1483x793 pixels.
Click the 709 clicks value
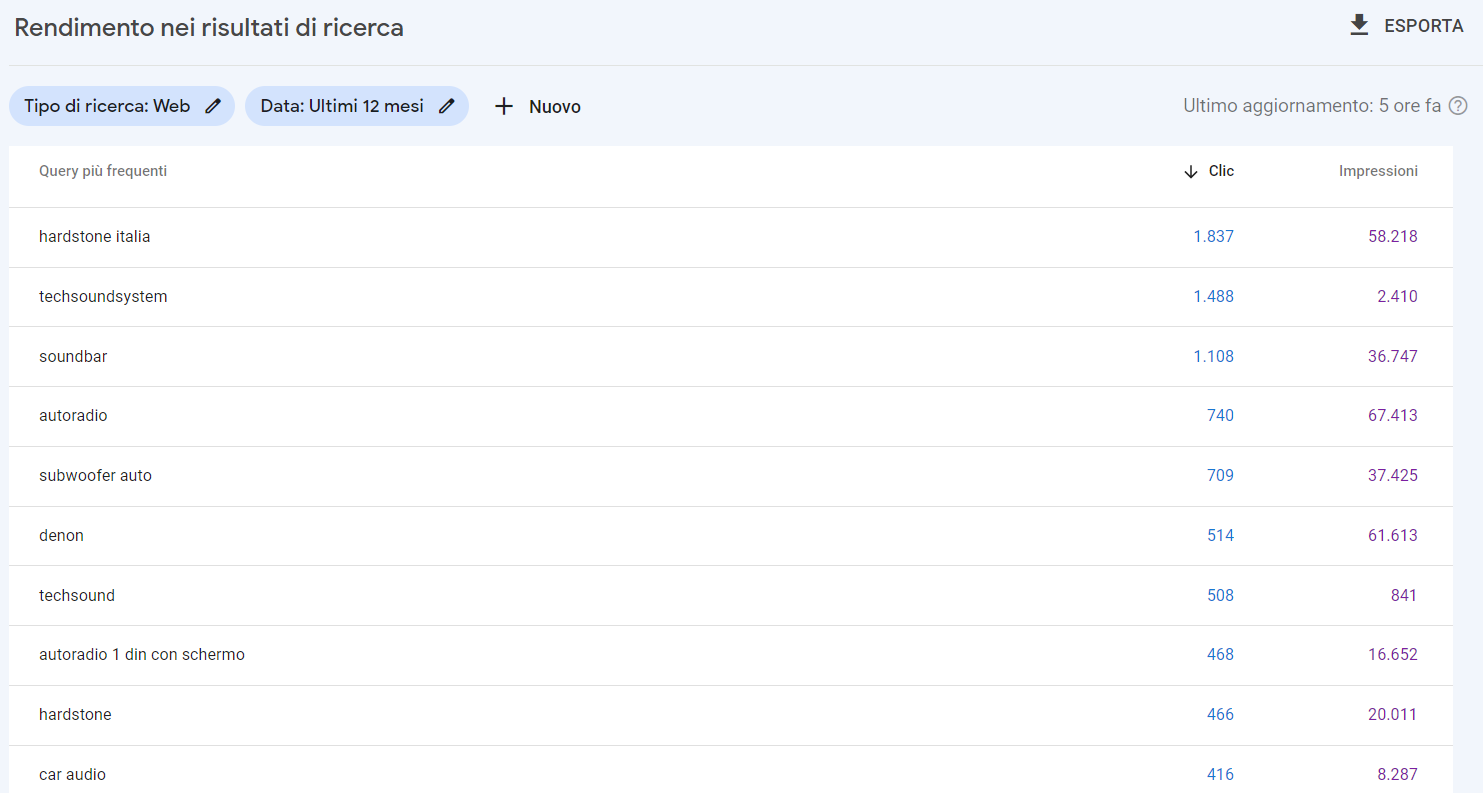1220,475
